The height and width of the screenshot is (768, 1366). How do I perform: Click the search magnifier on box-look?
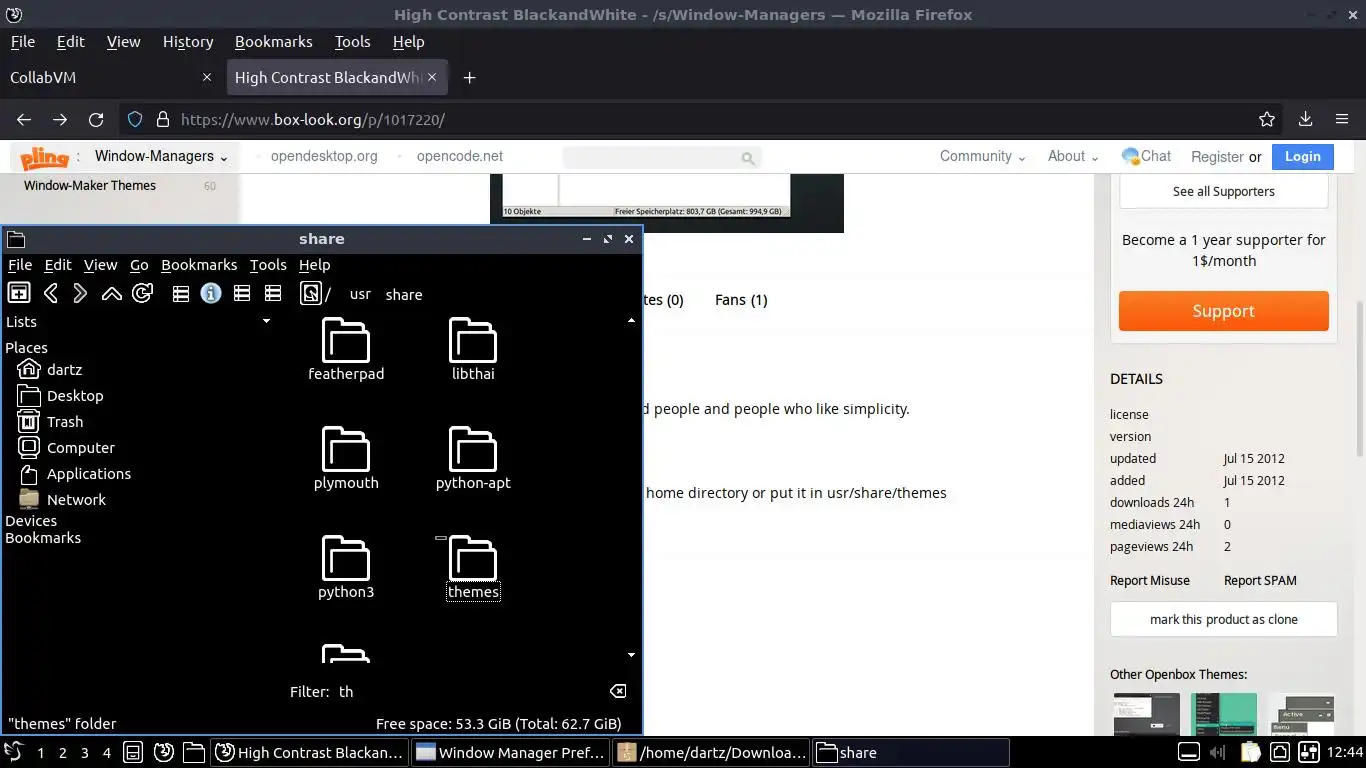coord(747,158)
